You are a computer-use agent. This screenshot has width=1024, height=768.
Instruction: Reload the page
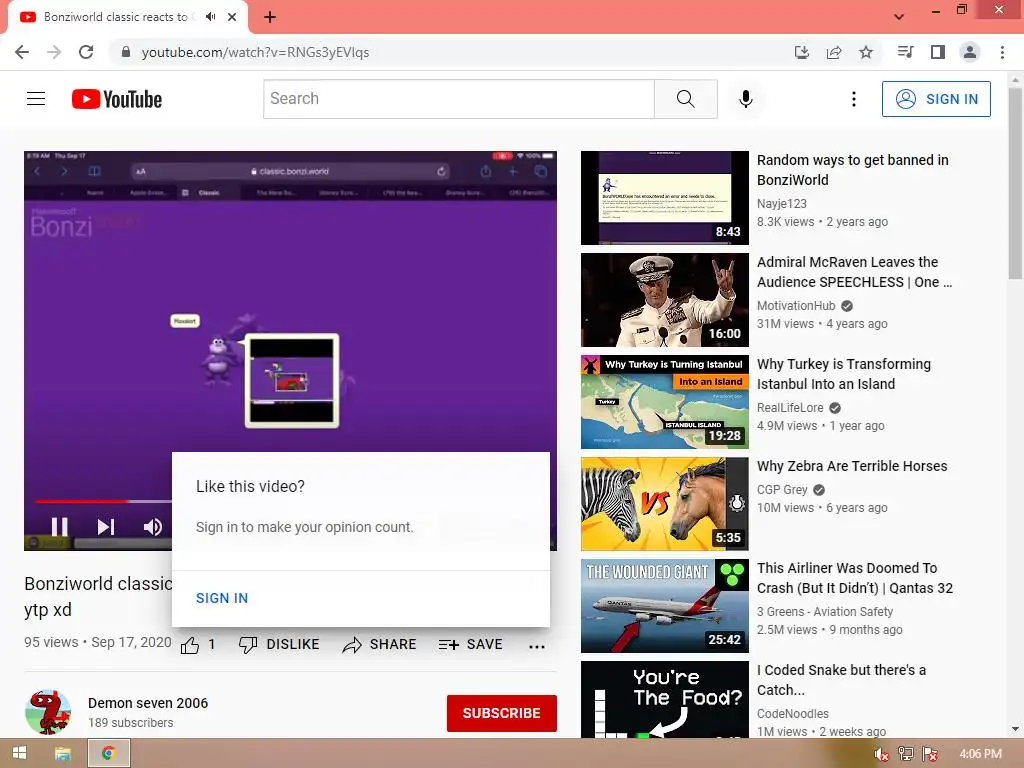[86, 52]
